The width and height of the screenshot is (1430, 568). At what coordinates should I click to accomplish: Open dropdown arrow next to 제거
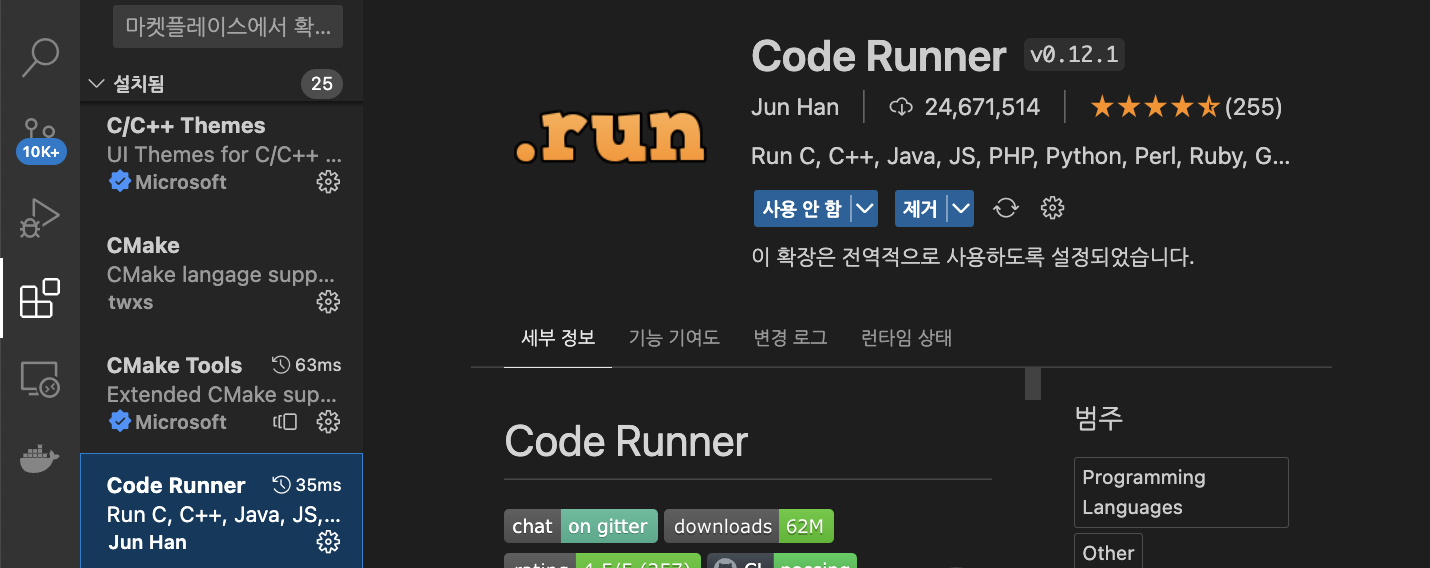click(961, 209)
